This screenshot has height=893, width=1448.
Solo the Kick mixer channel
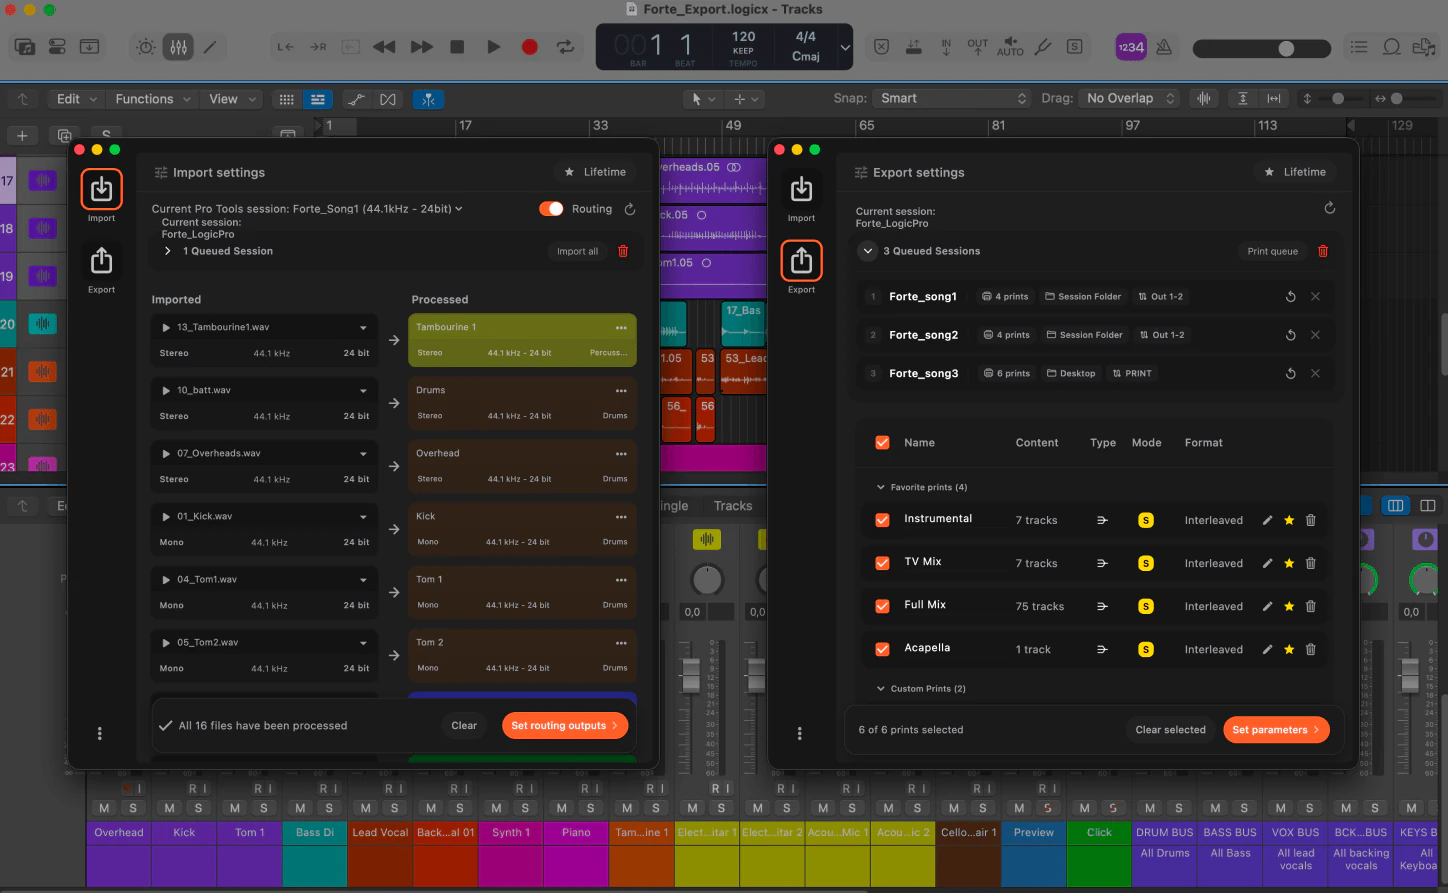(198, 808)
